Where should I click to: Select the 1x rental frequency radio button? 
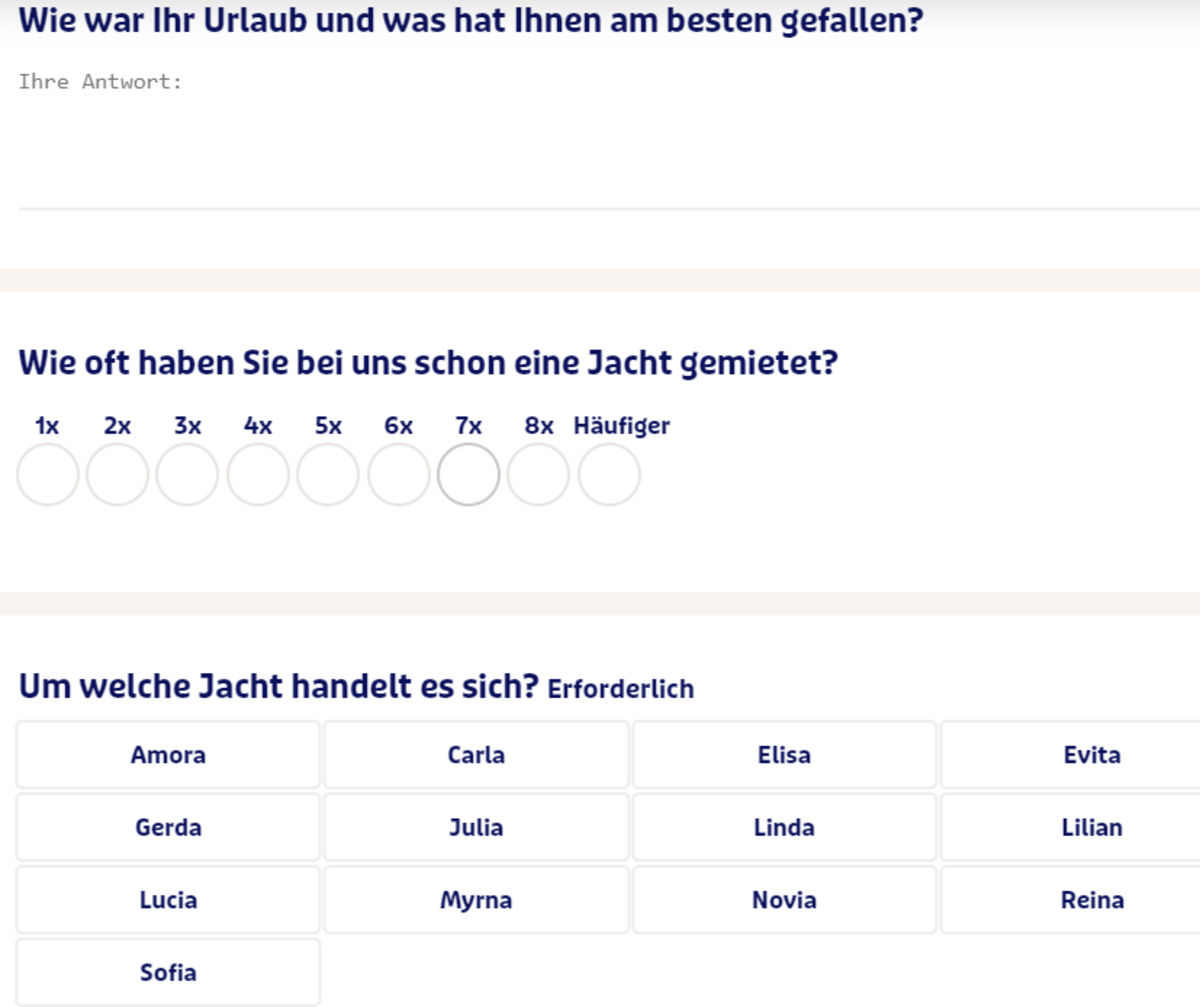point(47,475)
